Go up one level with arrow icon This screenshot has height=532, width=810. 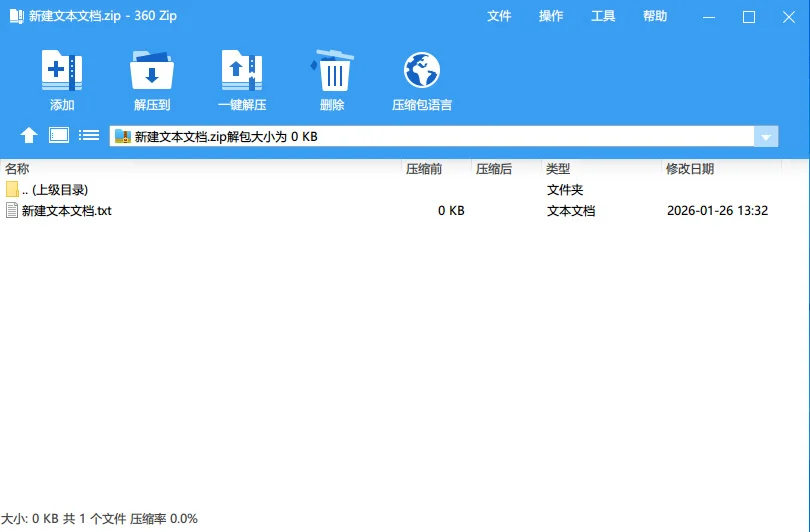click(29, 136)
